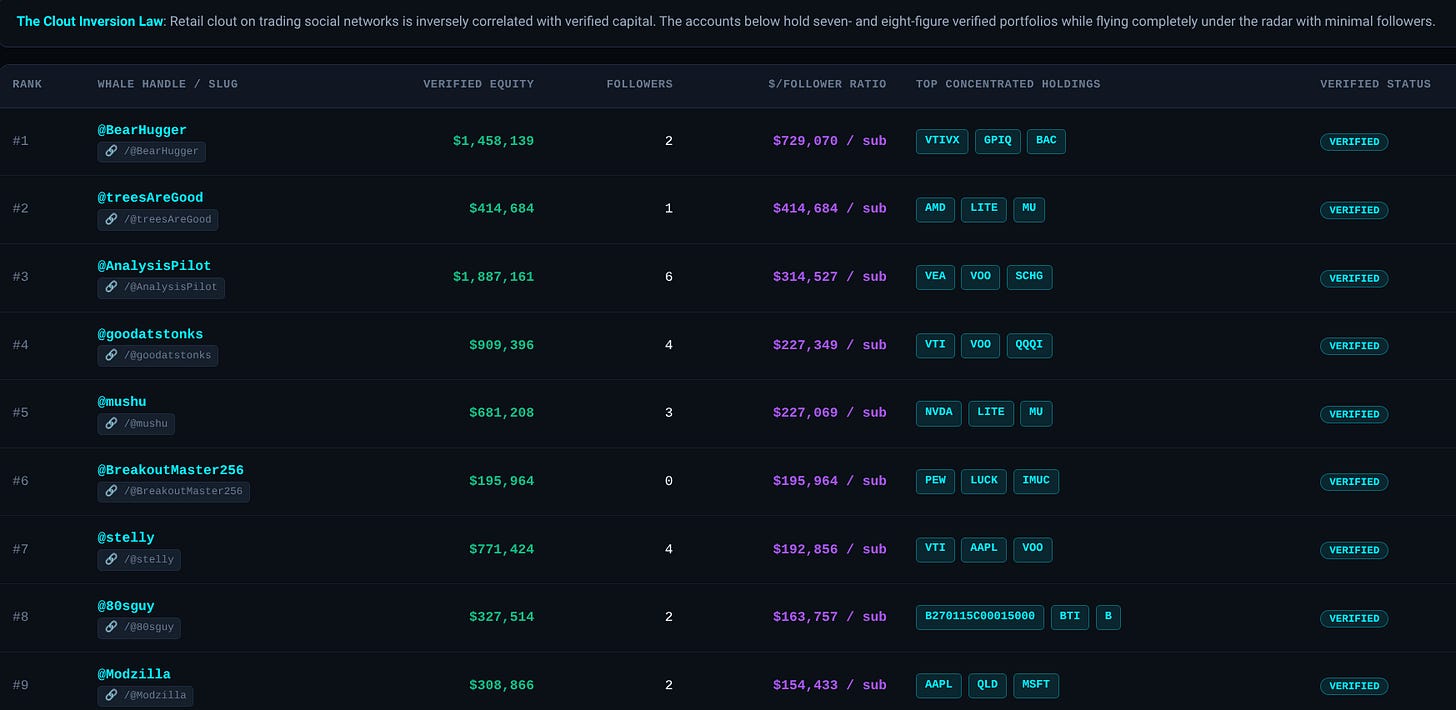
Task: Click the link icon beside /@Modzilla slug
Action: pyautogui.click(x=112, y=696)
